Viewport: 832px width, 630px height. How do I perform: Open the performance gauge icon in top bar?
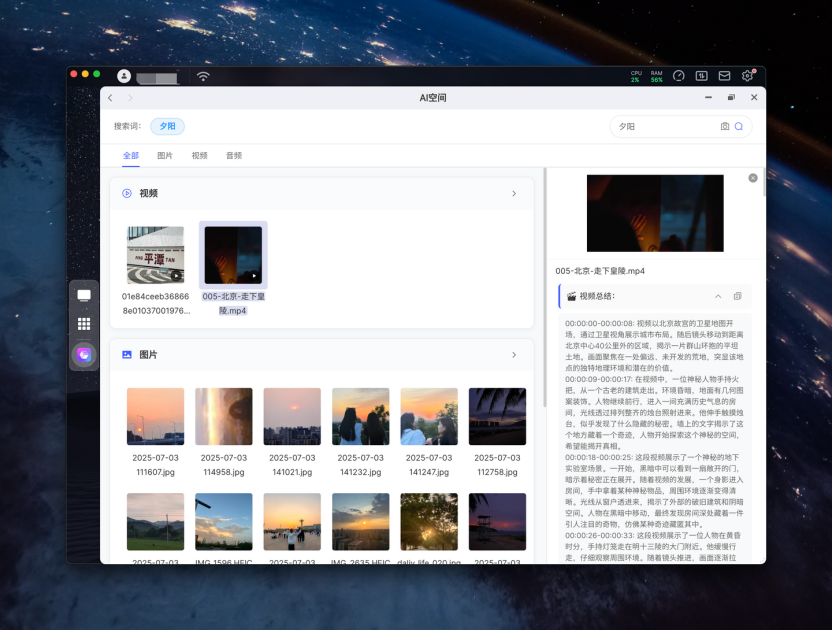click(x=678, y=76)
